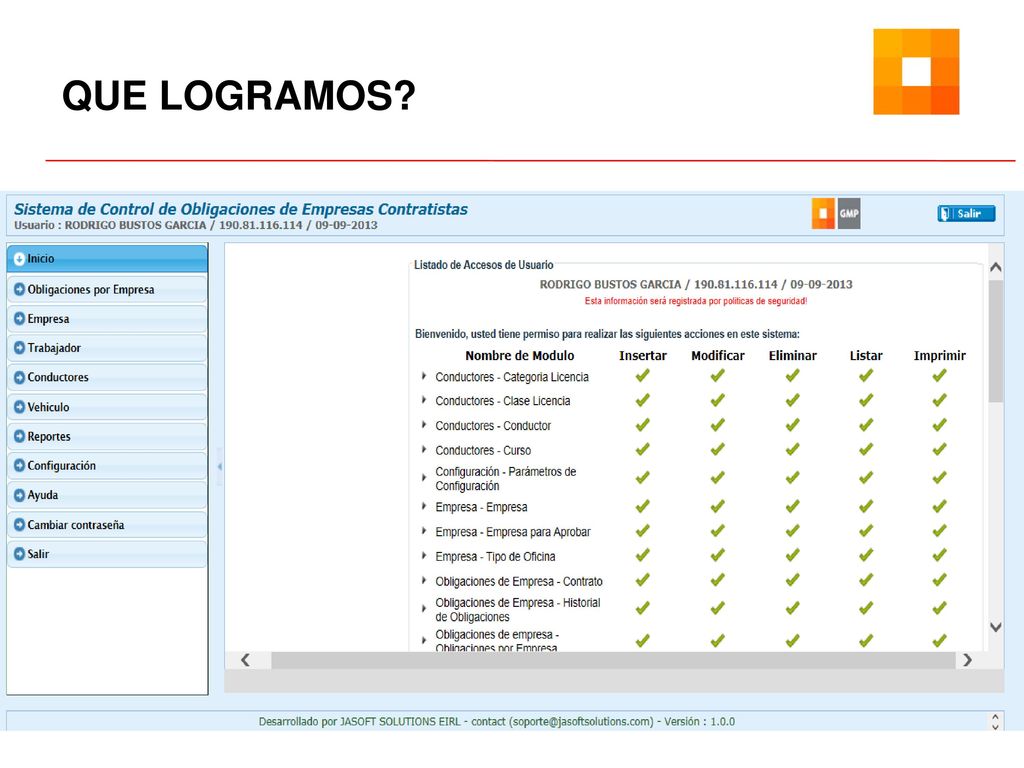Click Listar checkmark for Historial de Obligaciones
Screen dimensions: 1024x768
tap(866, 609)
